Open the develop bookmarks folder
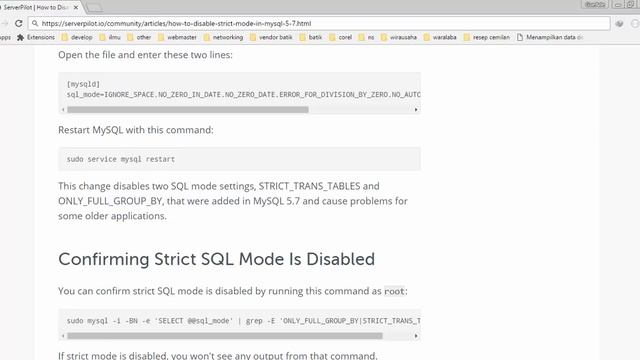The height and width of the screenshot is (360, 640). pyautogui.click(x=77, y=37)
